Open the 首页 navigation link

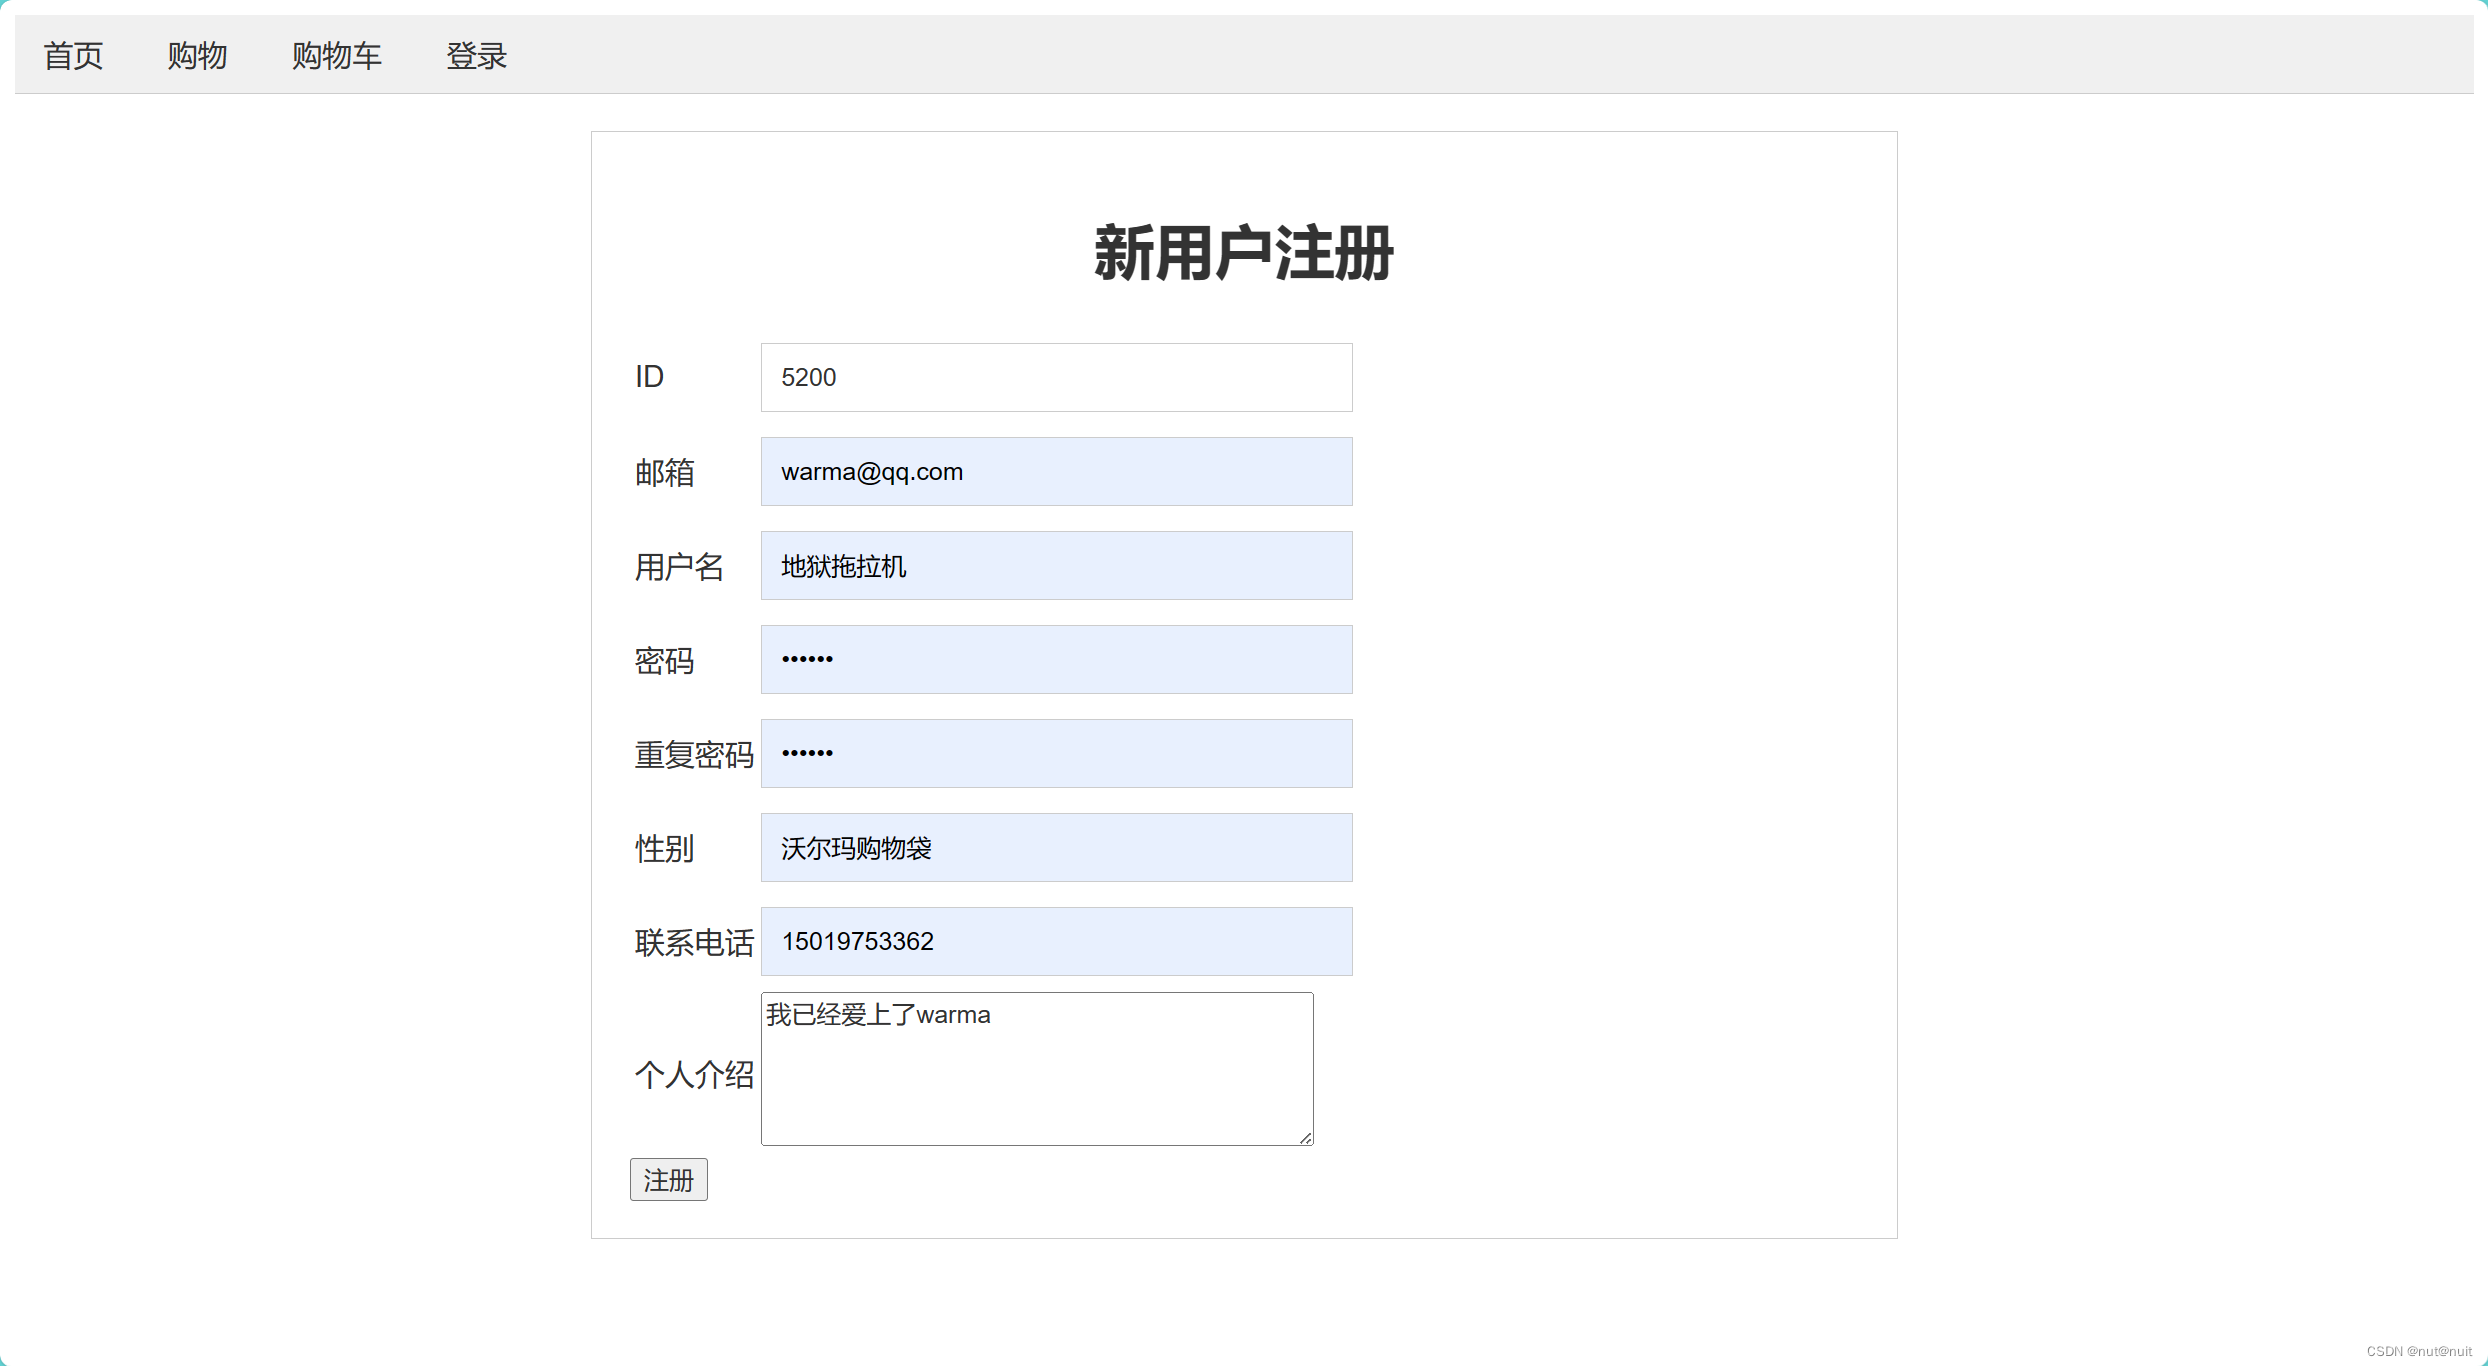pos(73,55)
